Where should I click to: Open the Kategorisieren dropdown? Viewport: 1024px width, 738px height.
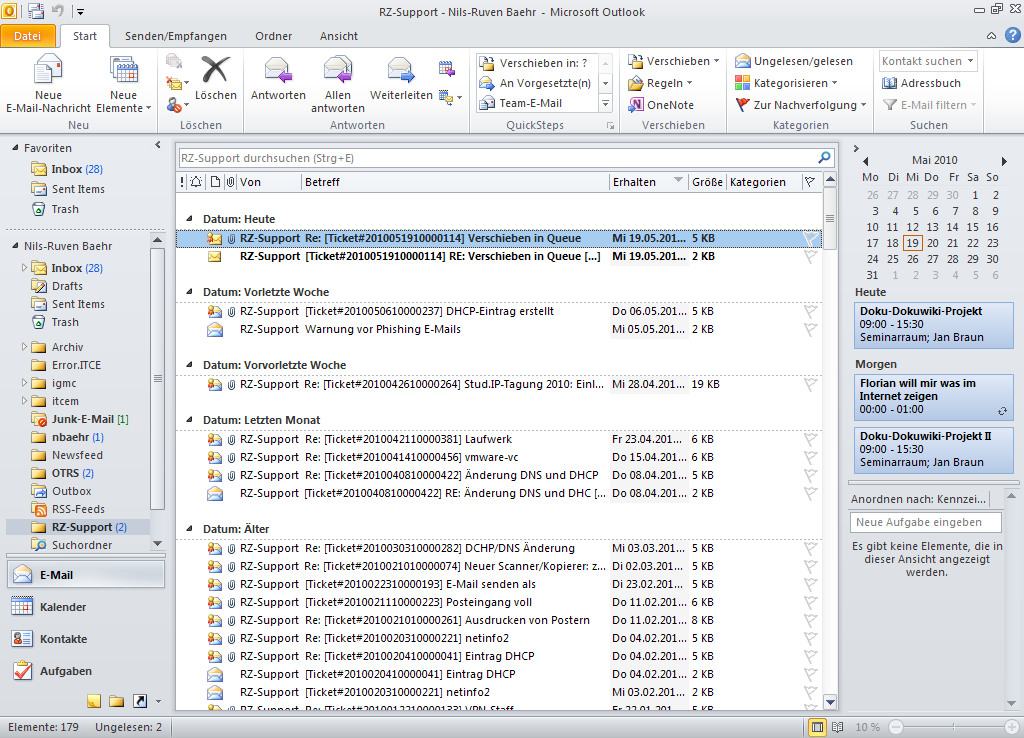pos(787,83)
